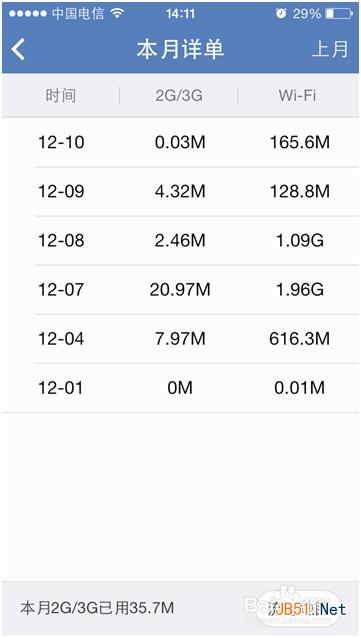Open the 12-10 usage row
Screen dimensions: 361x638
tap(180, 142)
